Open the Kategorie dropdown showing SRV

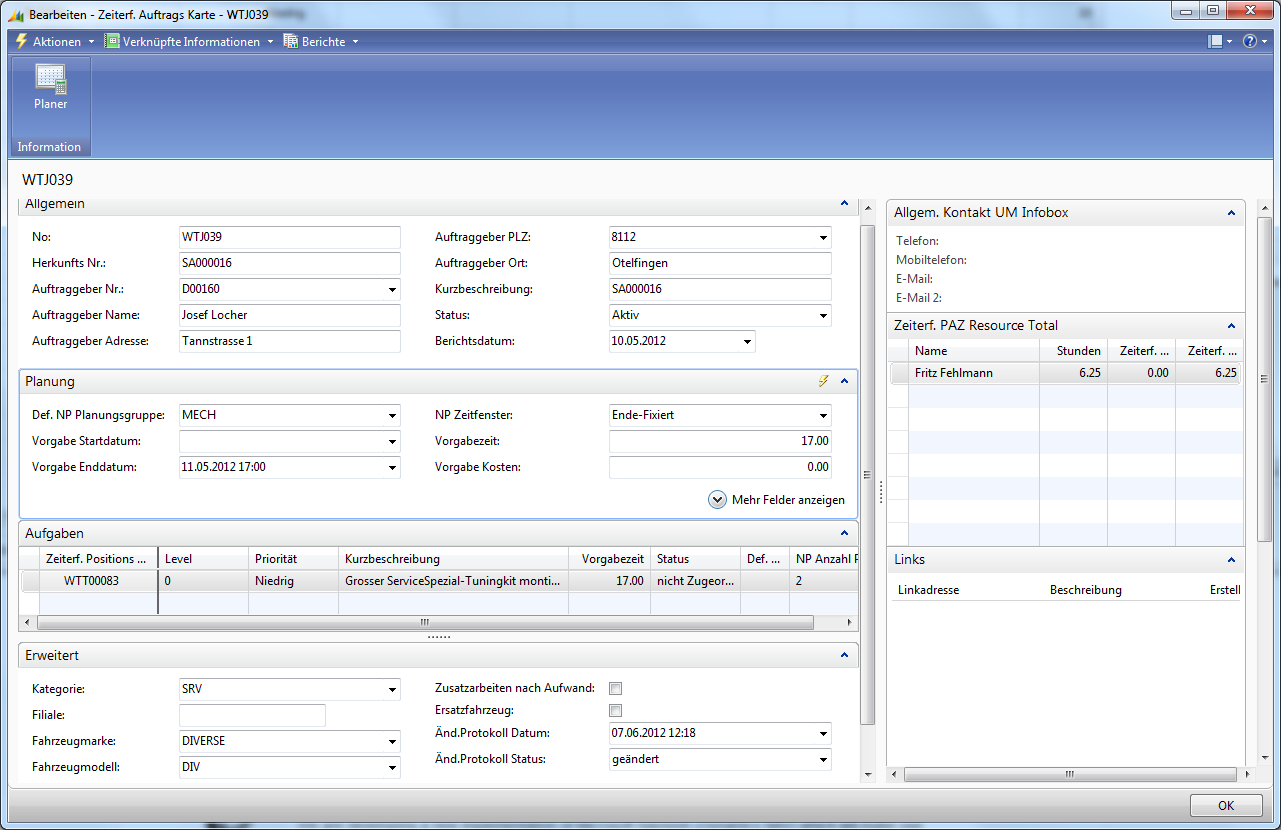391,690
